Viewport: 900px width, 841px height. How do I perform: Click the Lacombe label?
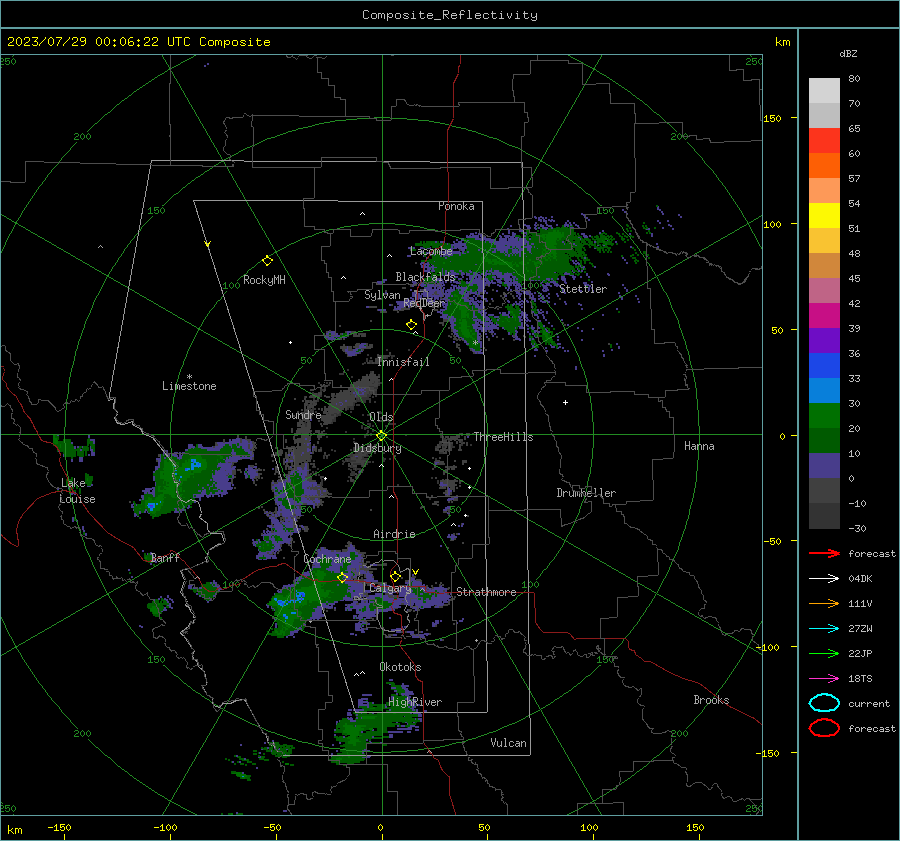431,251
